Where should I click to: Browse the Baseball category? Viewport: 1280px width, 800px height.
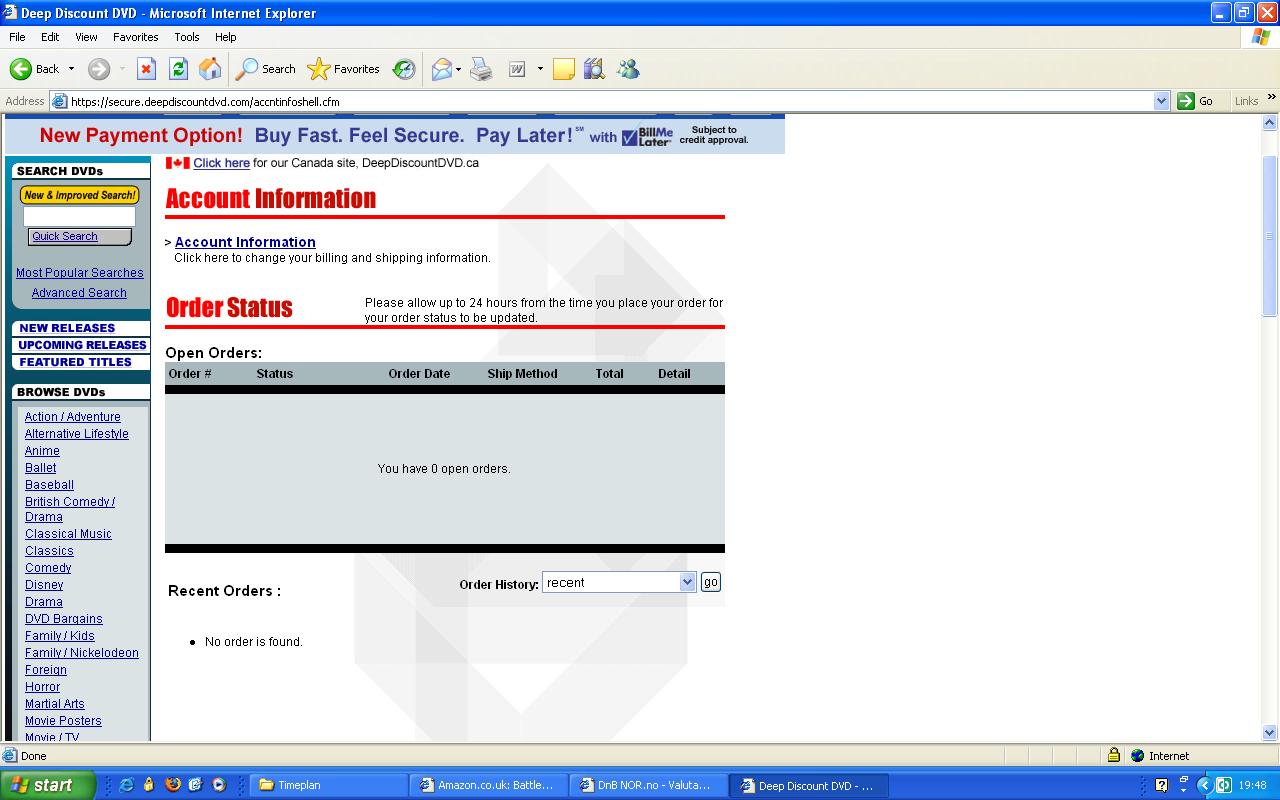(49, 485)
